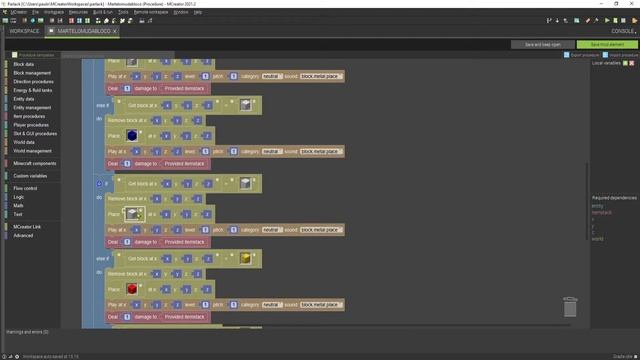The width and height of the screenshot is (640, 360).
Task: Click the pull down-arrow toolbar icon
Action: point(557,20)
